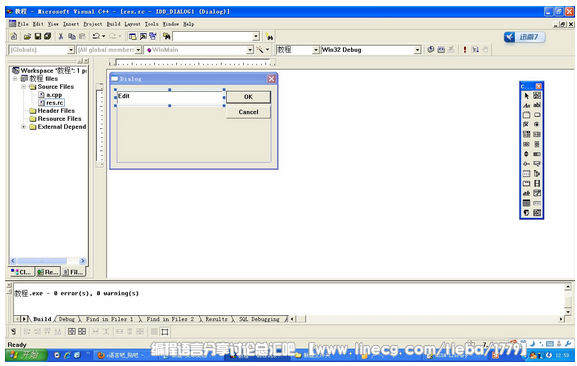Click the Undo arrow icon
Image resolution: width=577 pixels, height=366 pixels.
96,36
